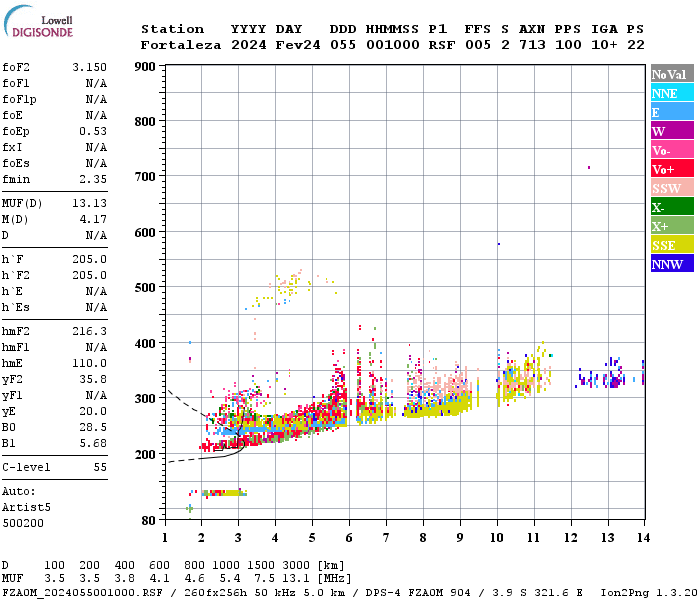Click the RSF P1 header value
This screenshot has width=700, height=600.
(442, 45)
